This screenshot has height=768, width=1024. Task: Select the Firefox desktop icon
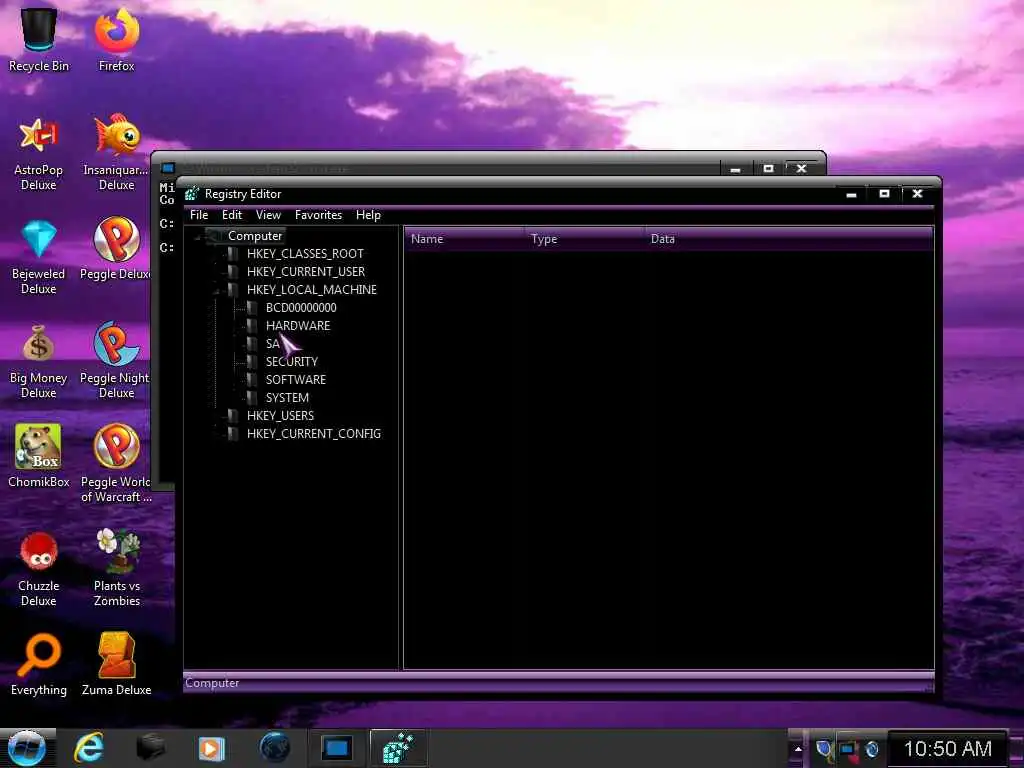(117, 39)
